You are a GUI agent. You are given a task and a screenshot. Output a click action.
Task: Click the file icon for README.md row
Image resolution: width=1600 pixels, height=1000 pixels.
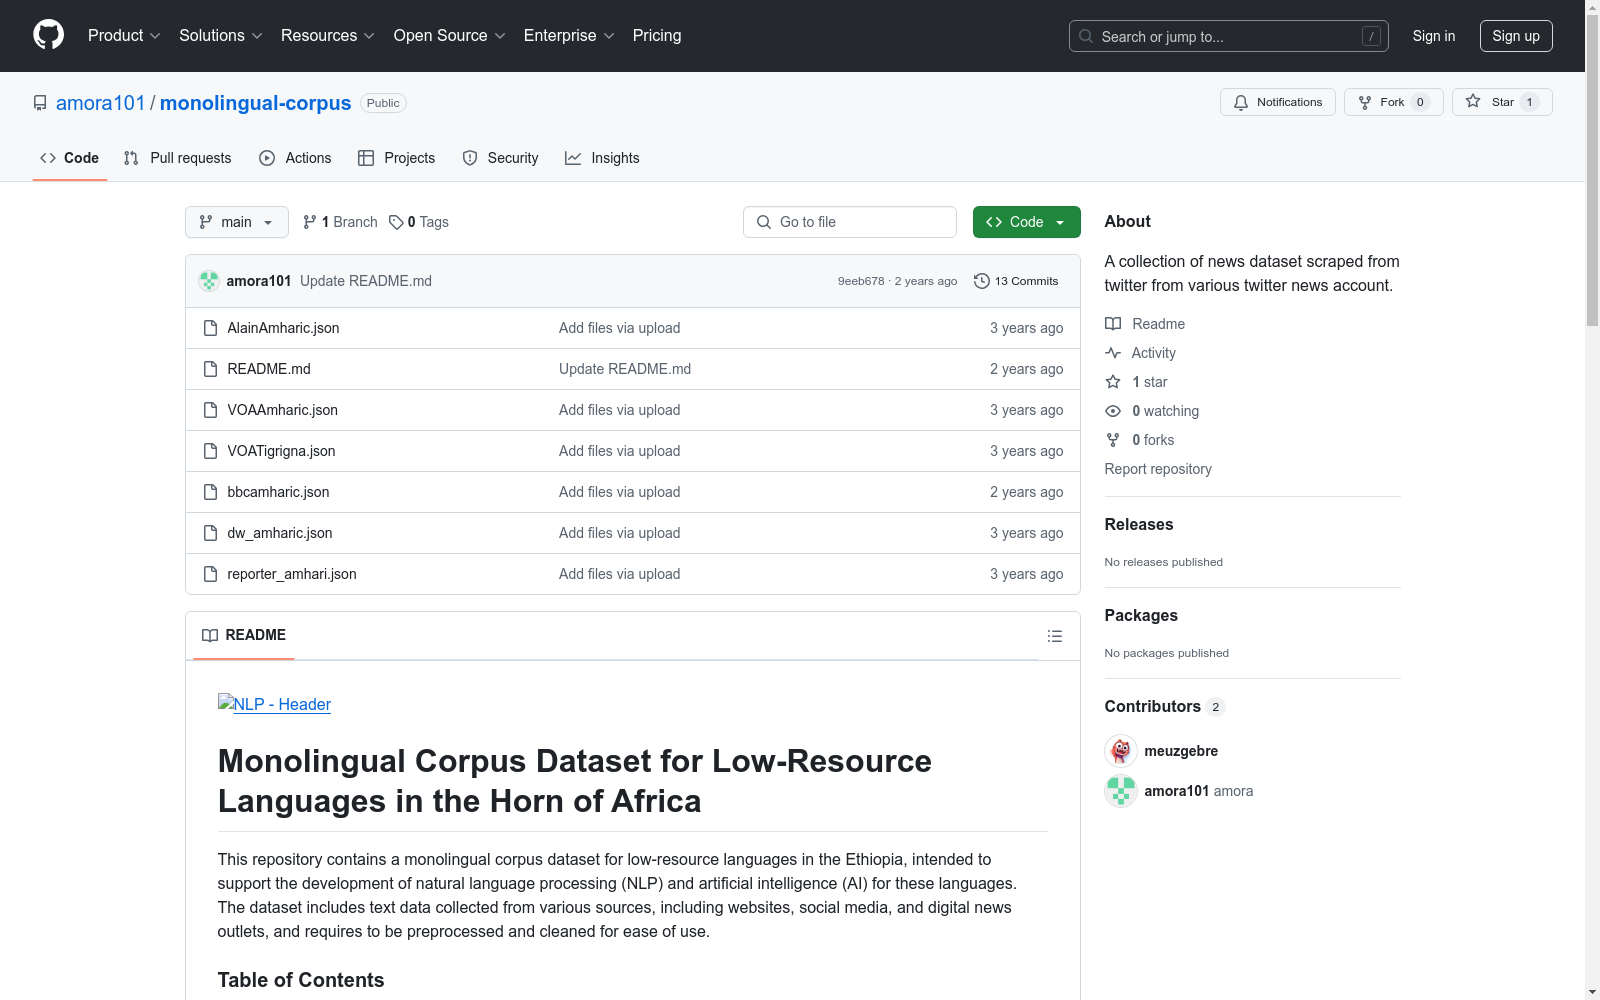coord(210,369)
